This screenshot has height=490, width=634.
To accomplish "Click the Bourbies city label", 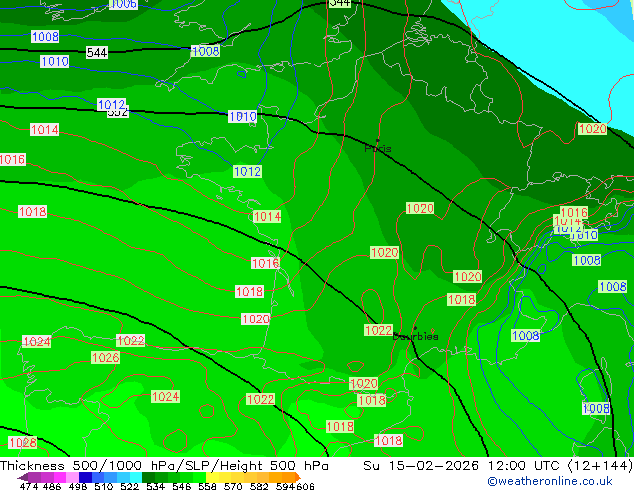I will coord(415,336).
